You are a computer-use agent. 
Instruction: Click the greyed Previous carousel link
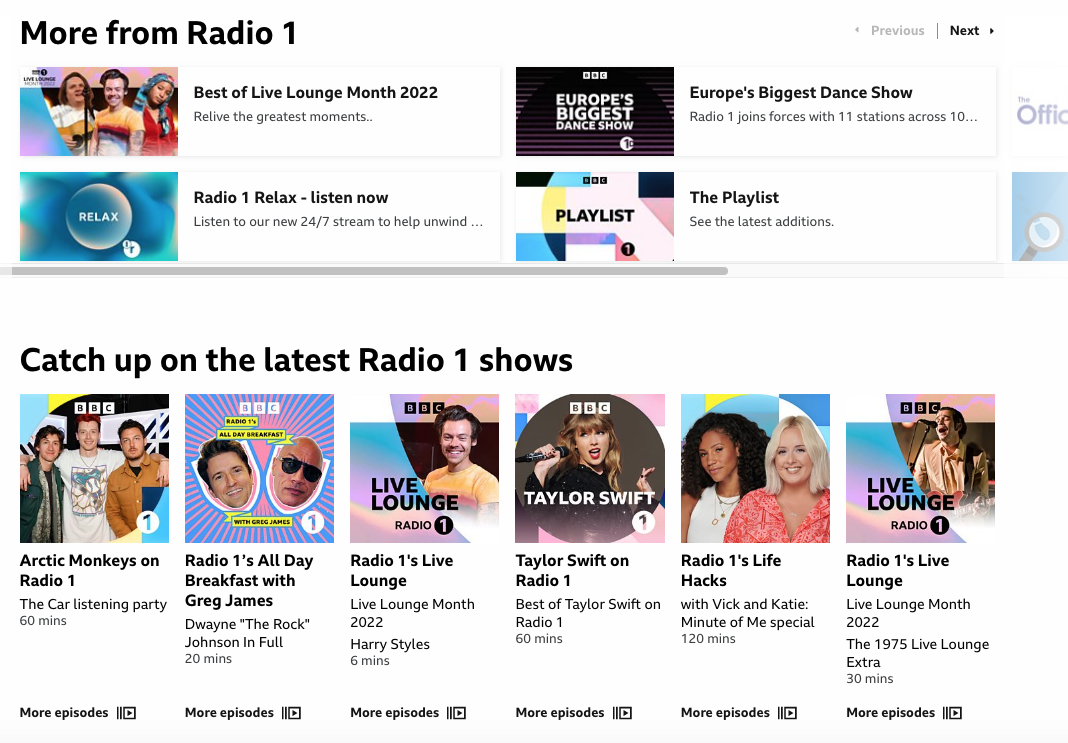890,31
